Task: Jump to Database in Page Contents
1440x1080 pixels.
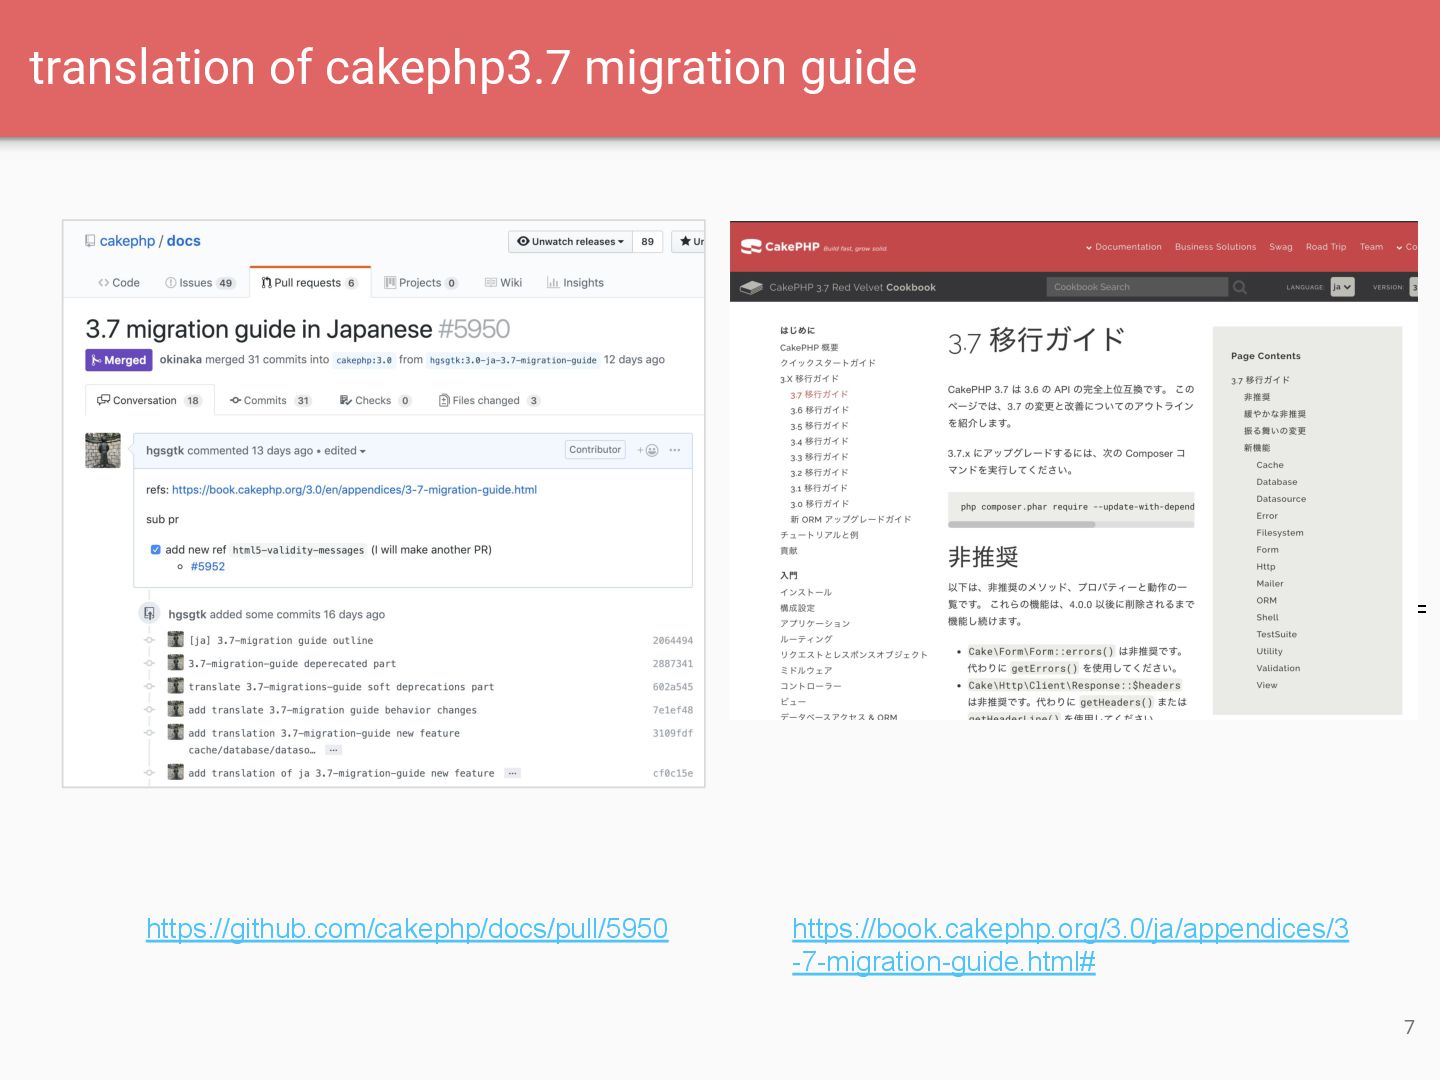Action: coord(1277,482)
